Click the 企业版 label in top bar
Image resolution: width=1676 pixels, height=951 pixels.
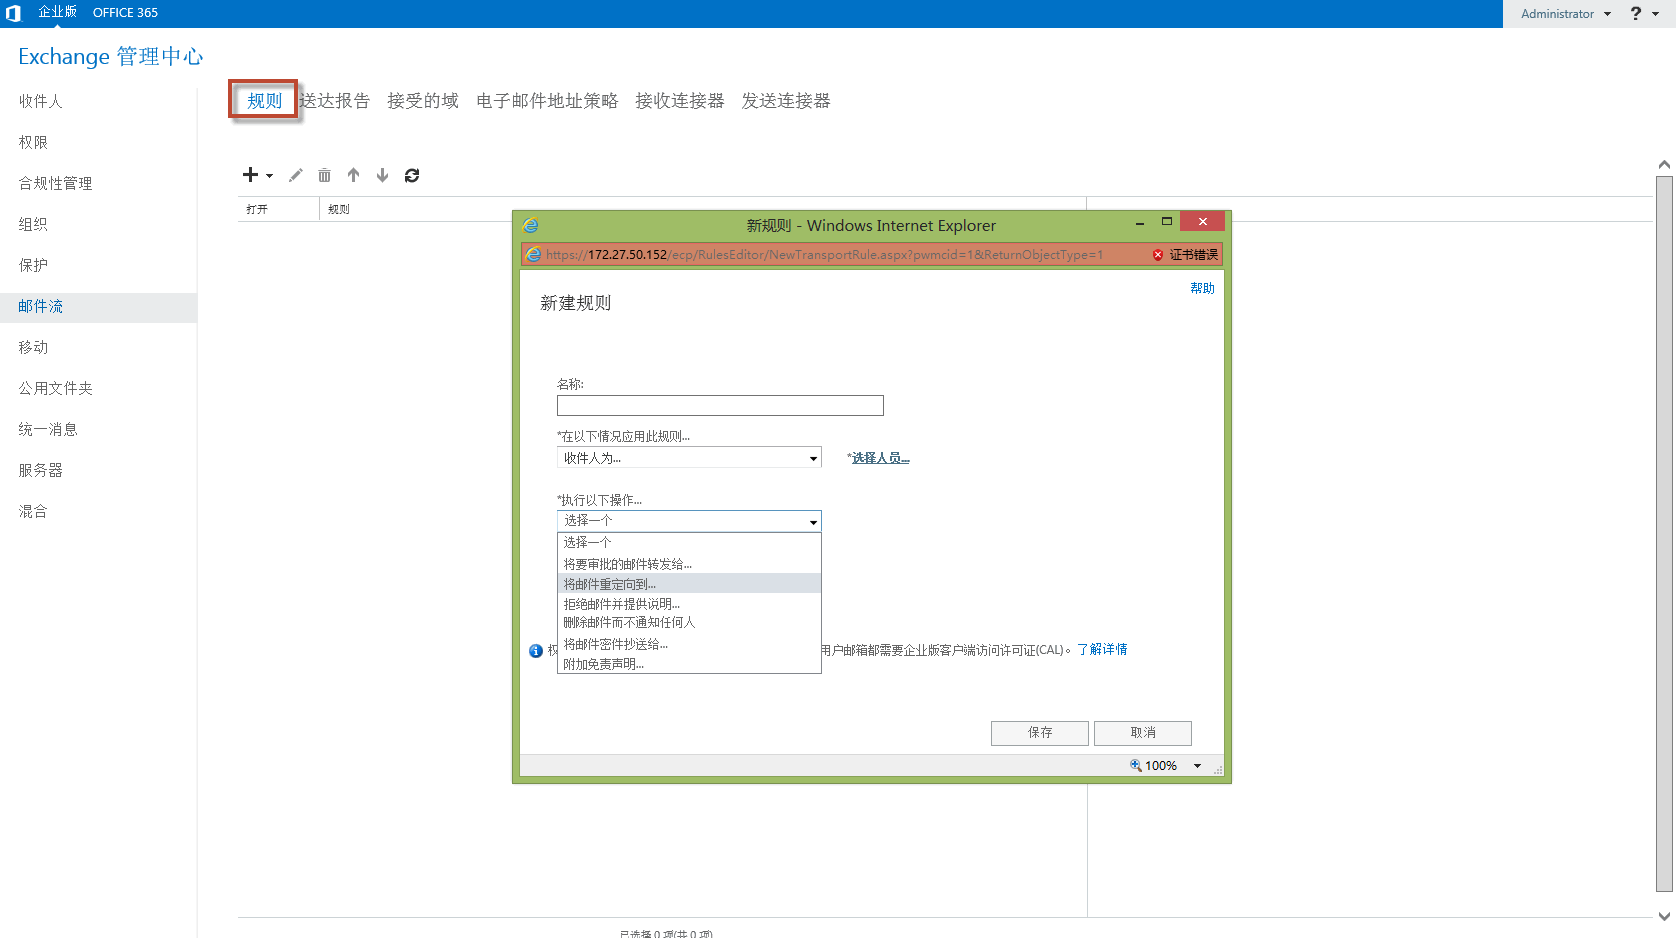[x=57, y=12]
